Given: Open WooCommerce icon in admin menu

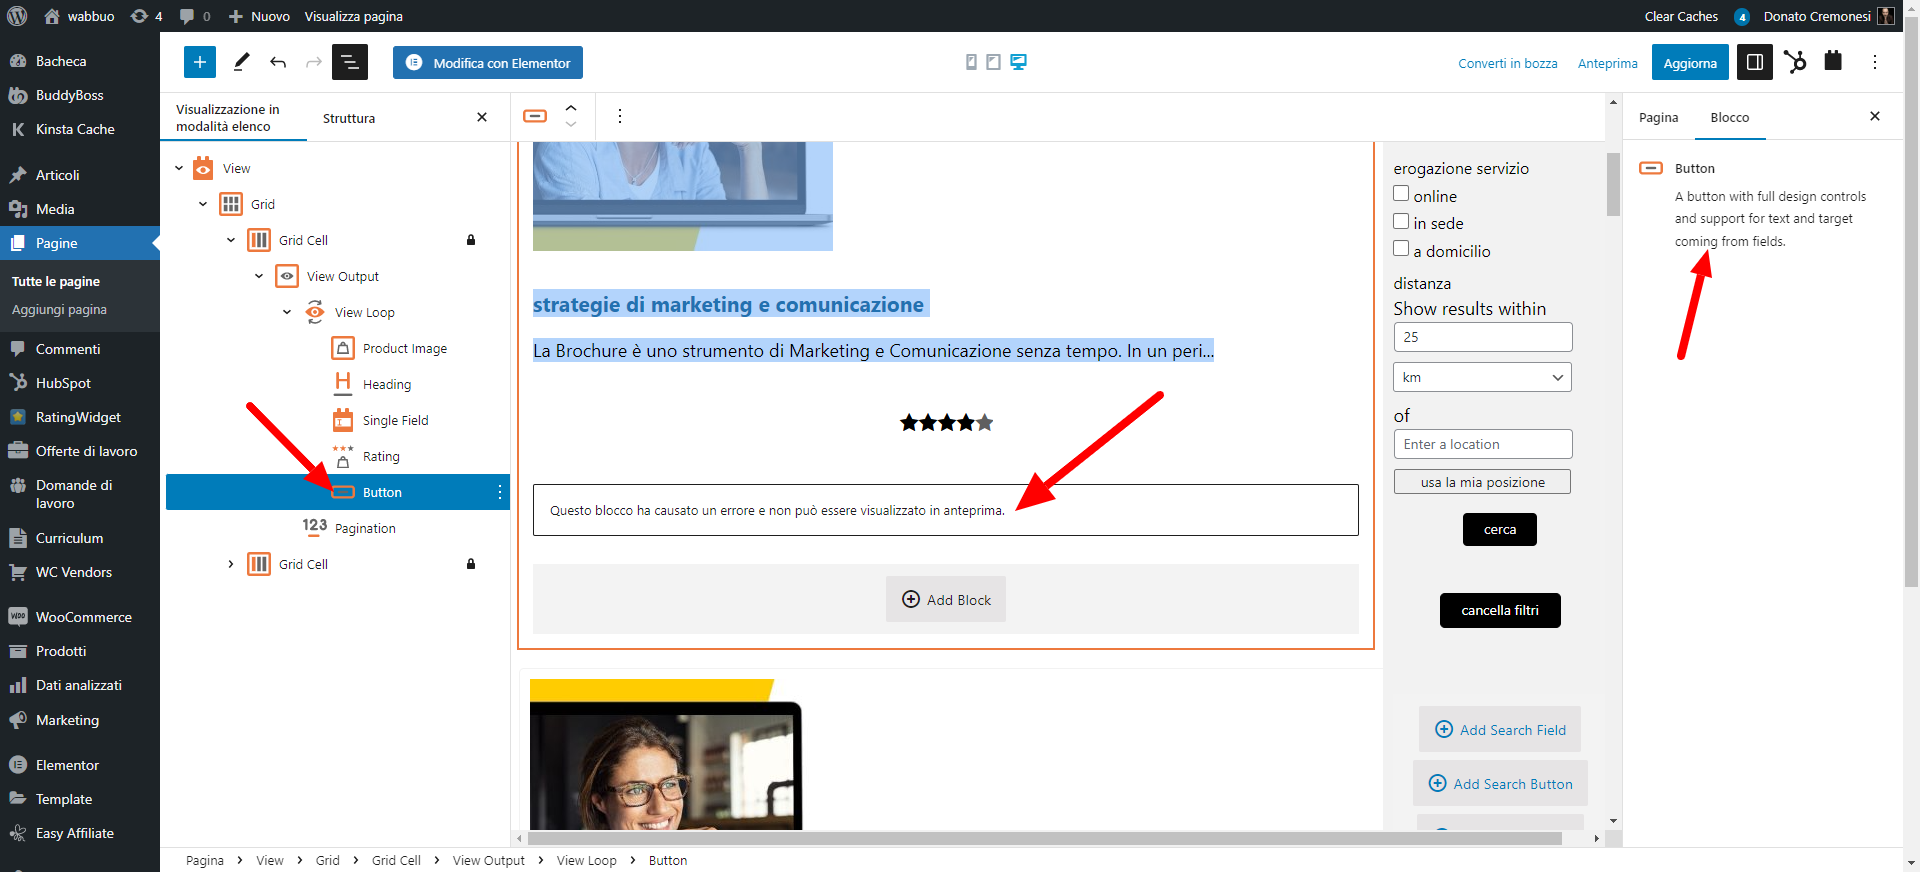Looking at the screenshot, I should [x=18, y=617].
